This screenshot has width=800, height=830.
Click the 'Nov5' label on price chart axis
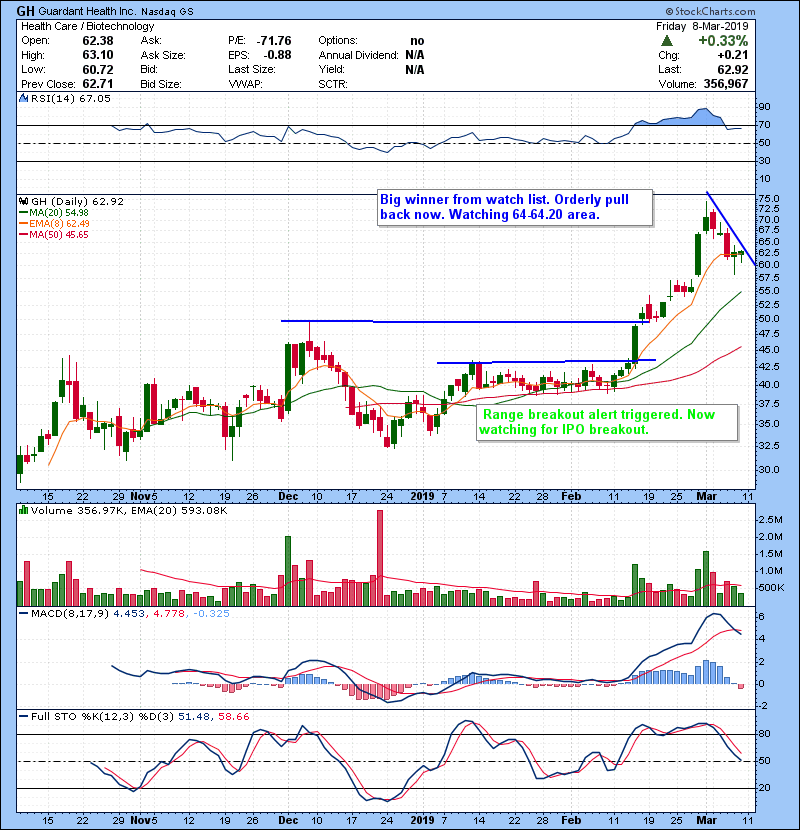click(x=143, y=497)
